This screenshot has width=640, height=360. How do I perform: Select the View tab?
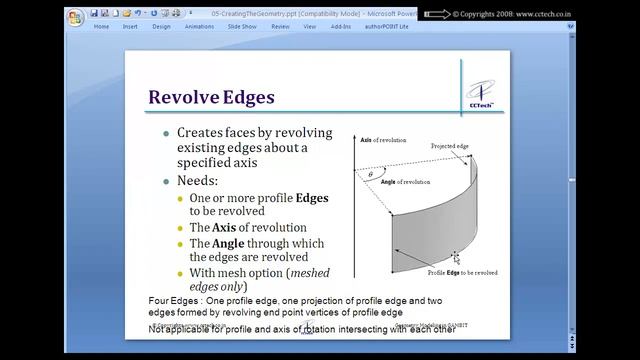coord(309,27)
